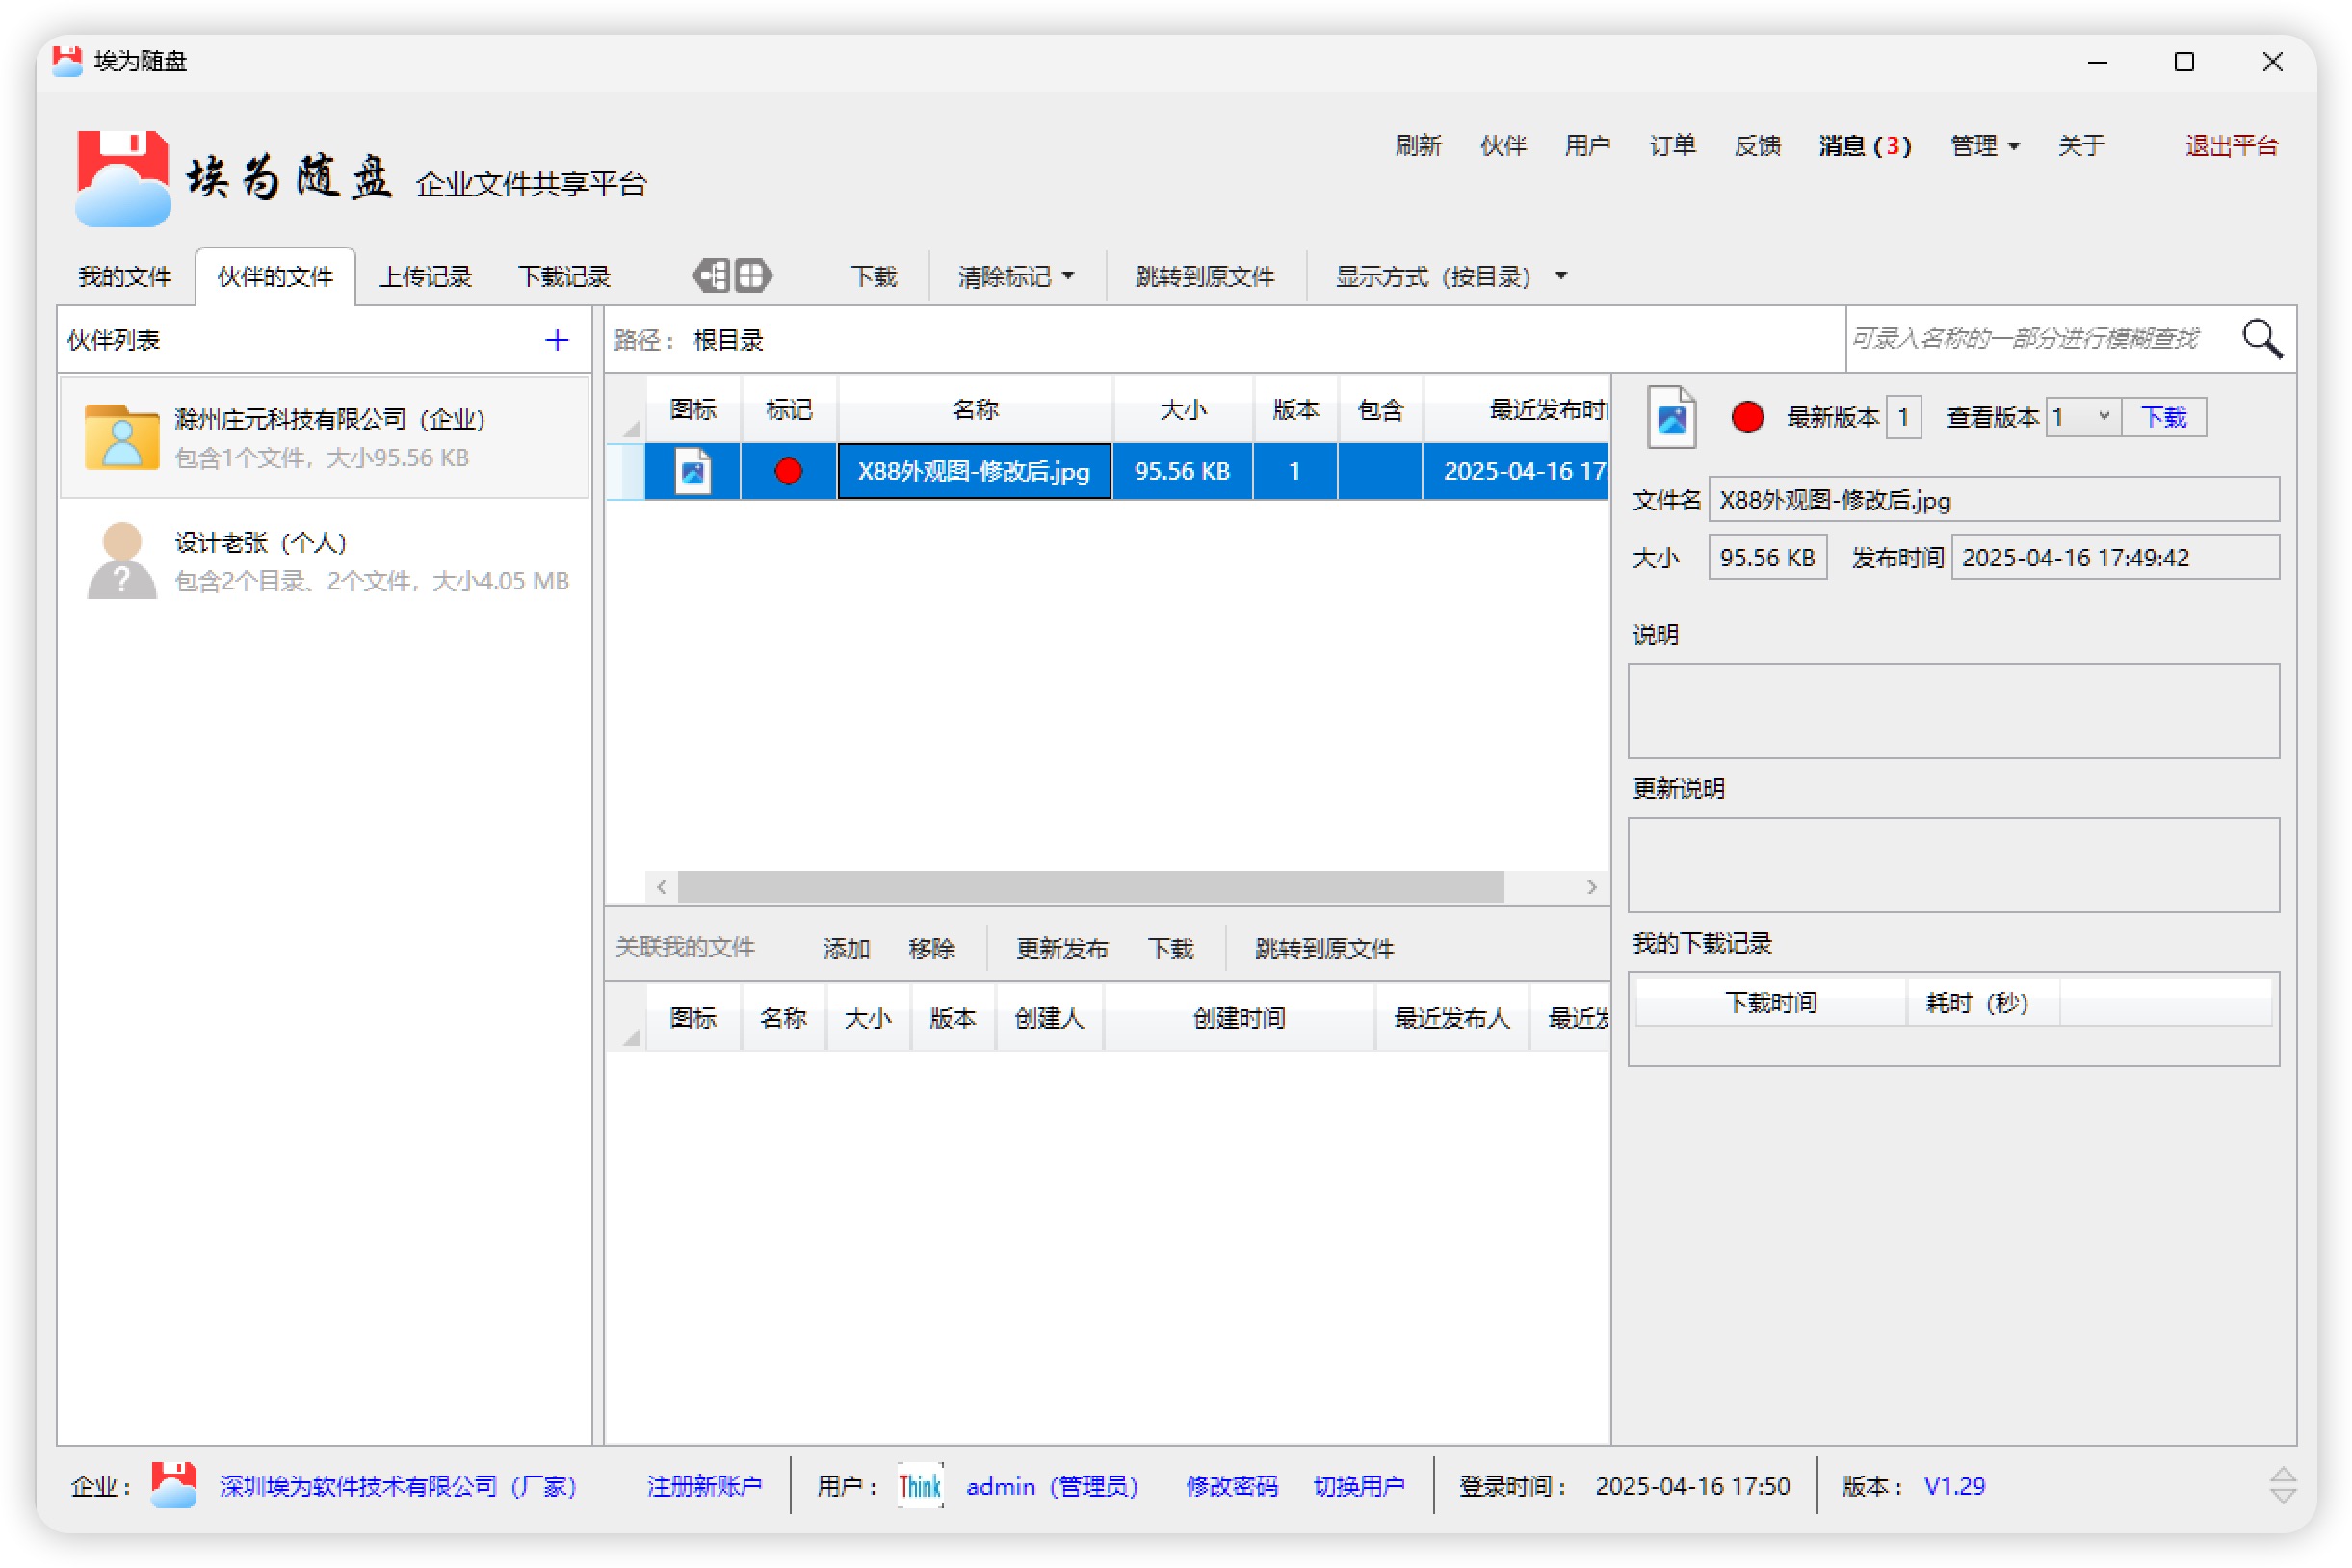Click the left split-panel layout icon
2352x1568 pixels.
[711, 275]
